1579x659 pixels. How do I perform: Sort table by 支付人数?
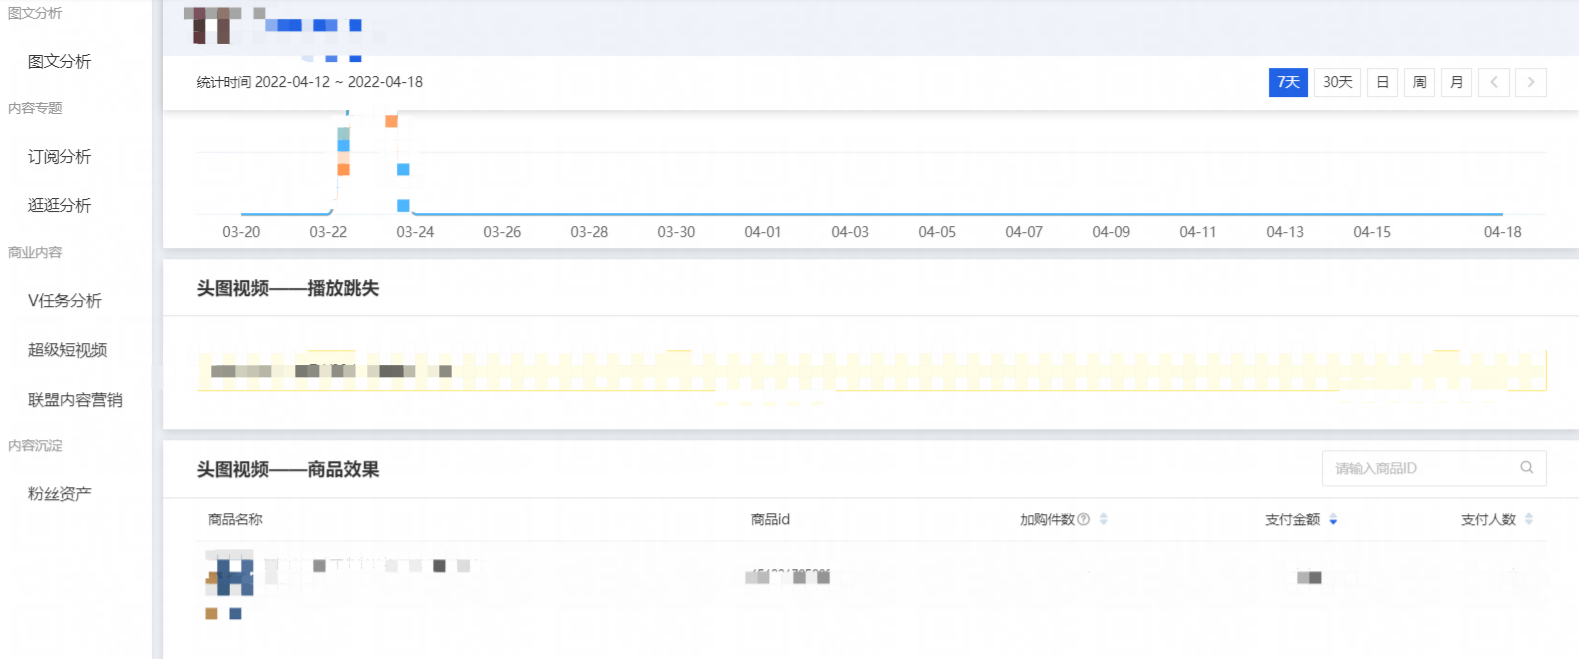click(1529, 519)
